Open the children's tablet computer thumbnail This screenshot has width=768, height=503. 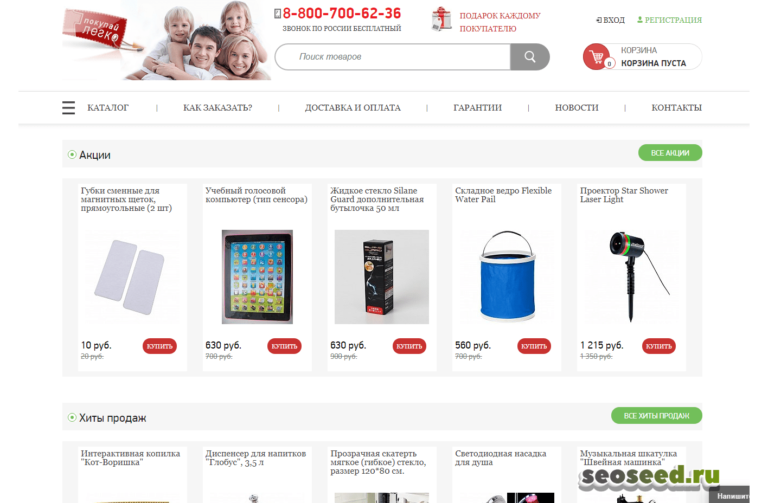[x=257, y=277]
